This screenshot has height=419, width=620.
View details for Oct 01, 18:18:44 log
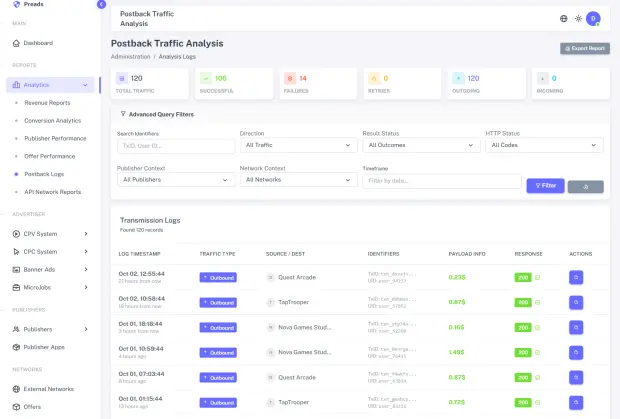click(576, 328)
